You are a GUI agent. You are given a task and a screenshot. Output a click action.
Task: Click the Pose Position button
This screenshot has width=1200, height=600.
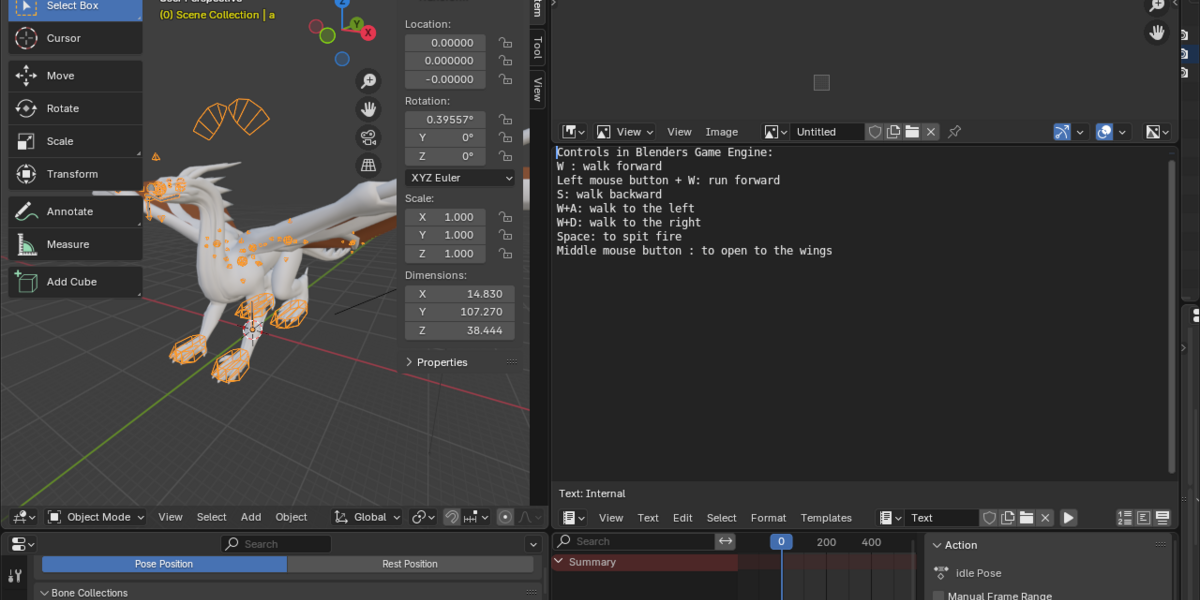pyautogui.click(x=164, y=564)
